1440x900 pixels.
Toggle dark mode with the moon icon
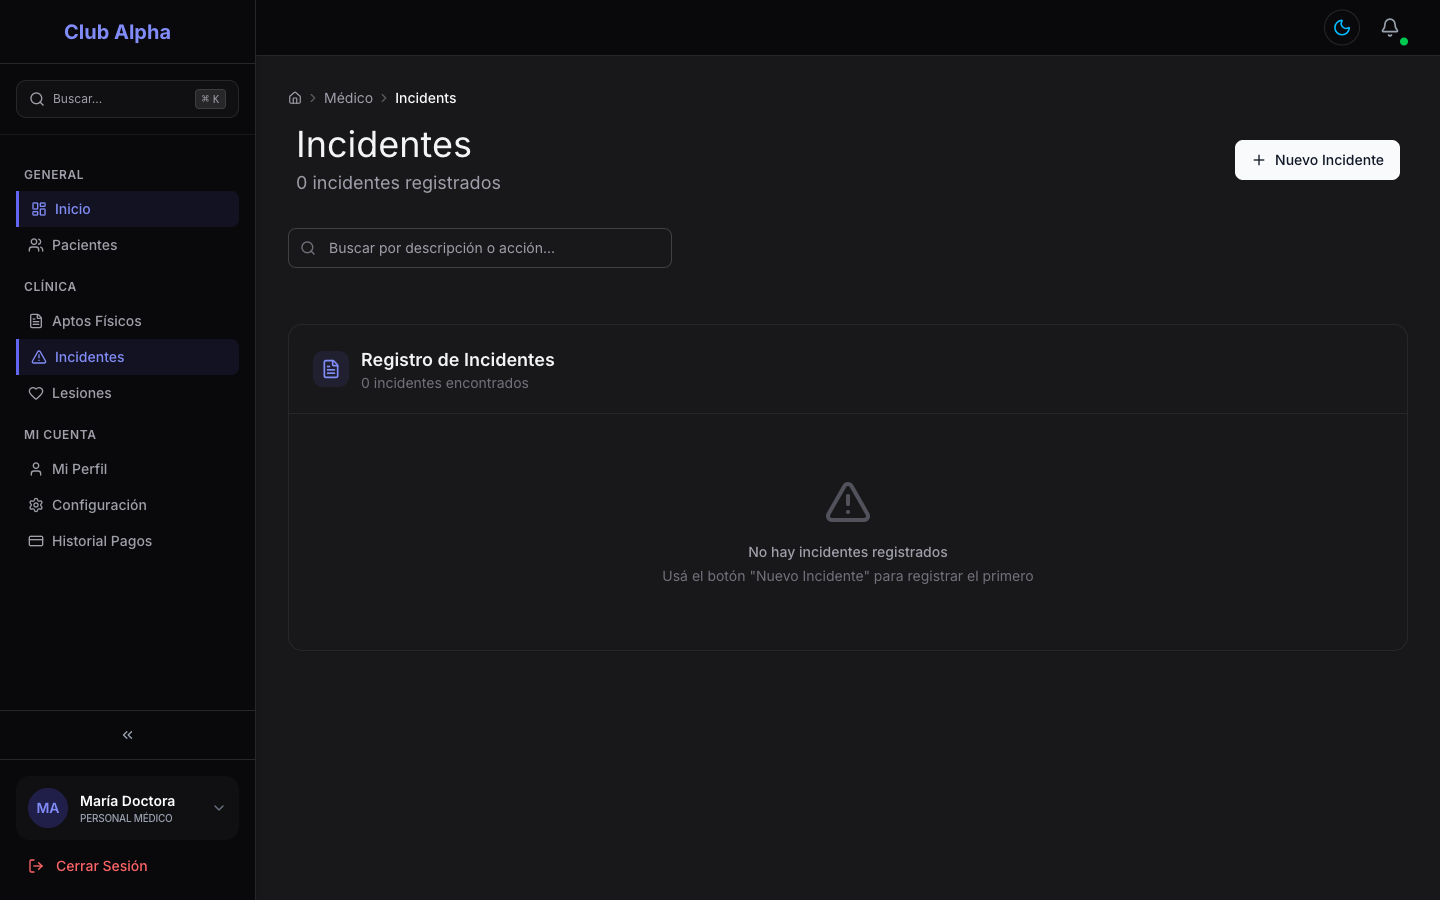pos(1342,28)
